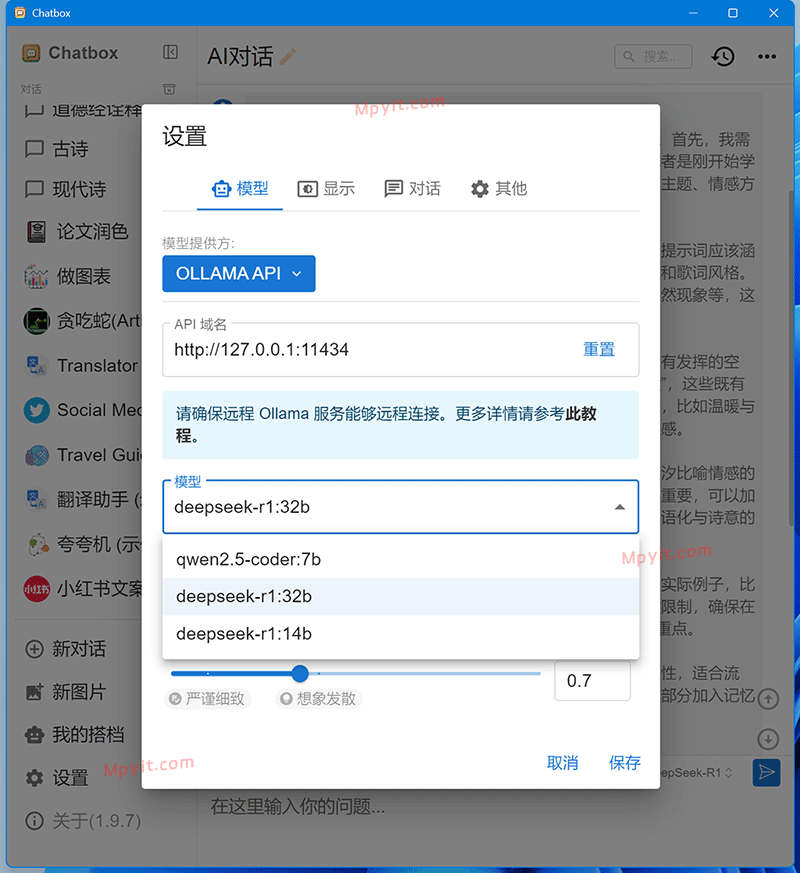Click the 搜索 search box
This screenshot has width=800, height=873.
[653, 56]
